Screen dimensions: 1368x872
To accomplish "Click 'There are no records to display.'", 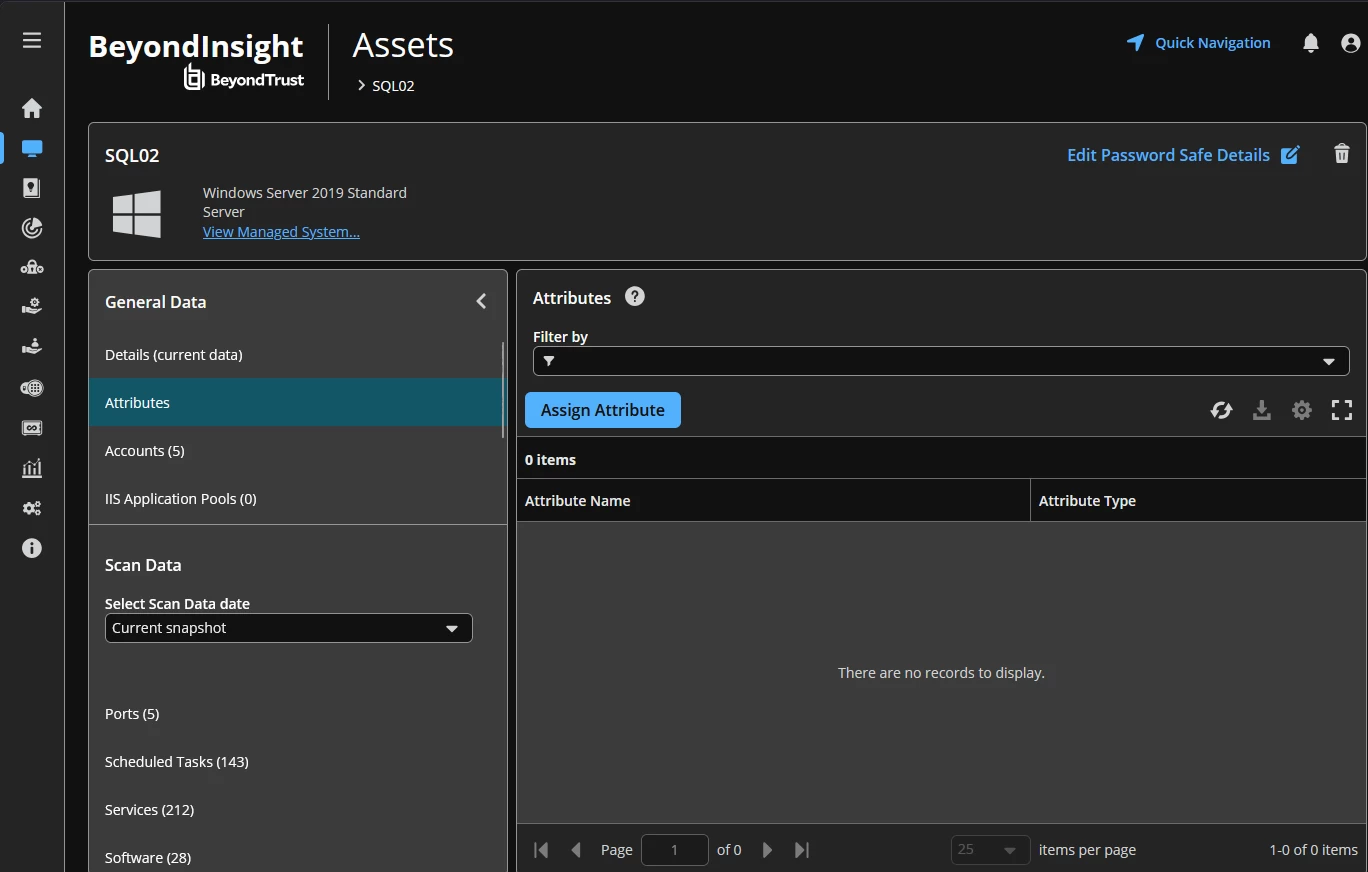I will click(x=941, y=673).
